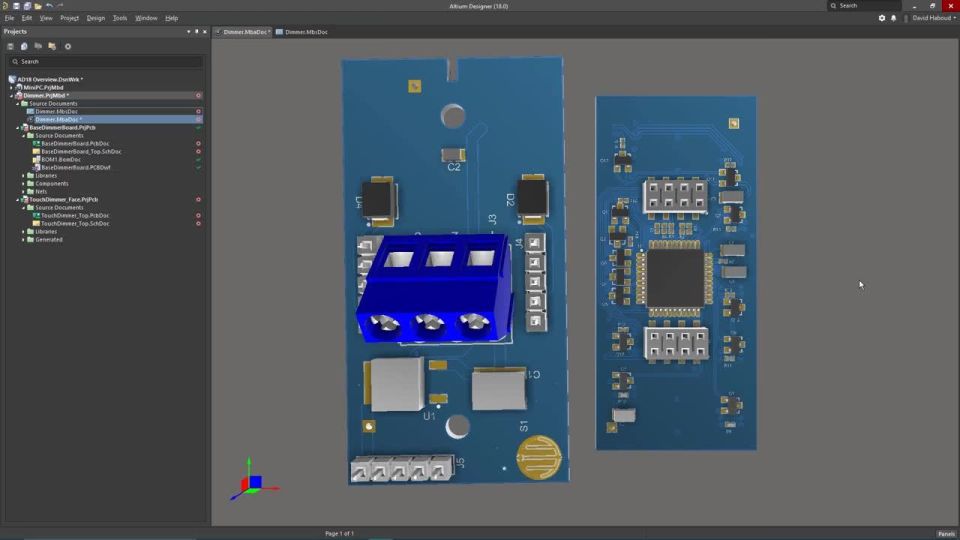Collapse the BaseDimmerBoard.PrjPcb node
Viewport: 960px width, 540px height.
pyautogui.click(x=18, y=127)
